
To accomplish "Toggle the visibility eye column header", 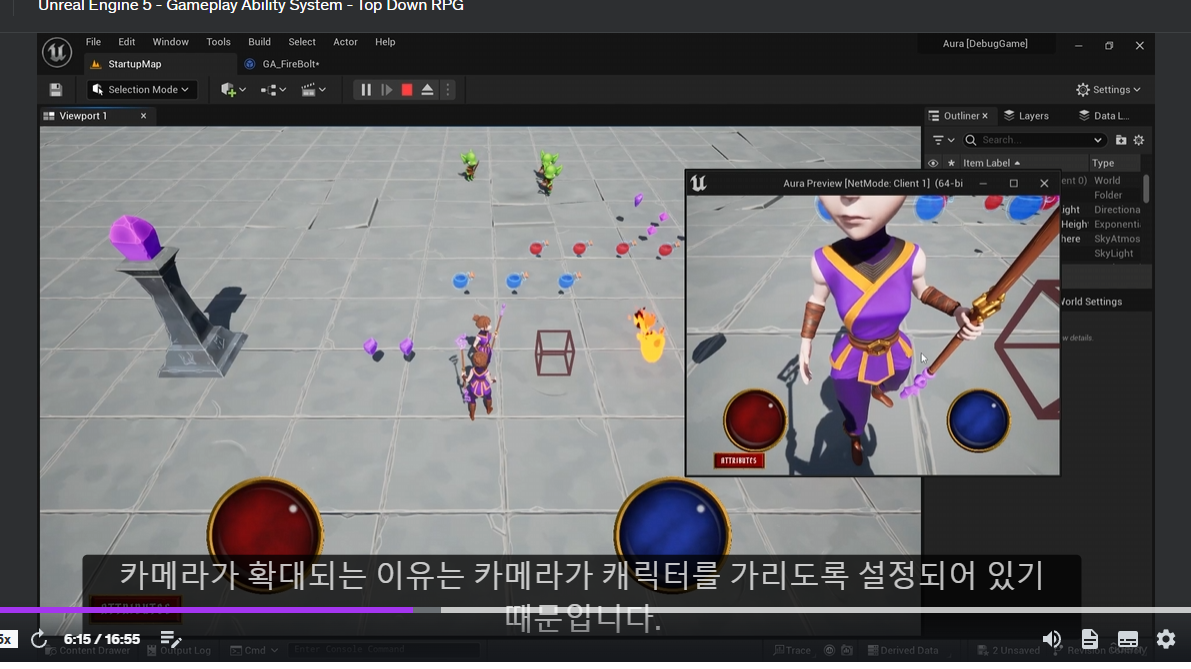I will coord(934,163).
